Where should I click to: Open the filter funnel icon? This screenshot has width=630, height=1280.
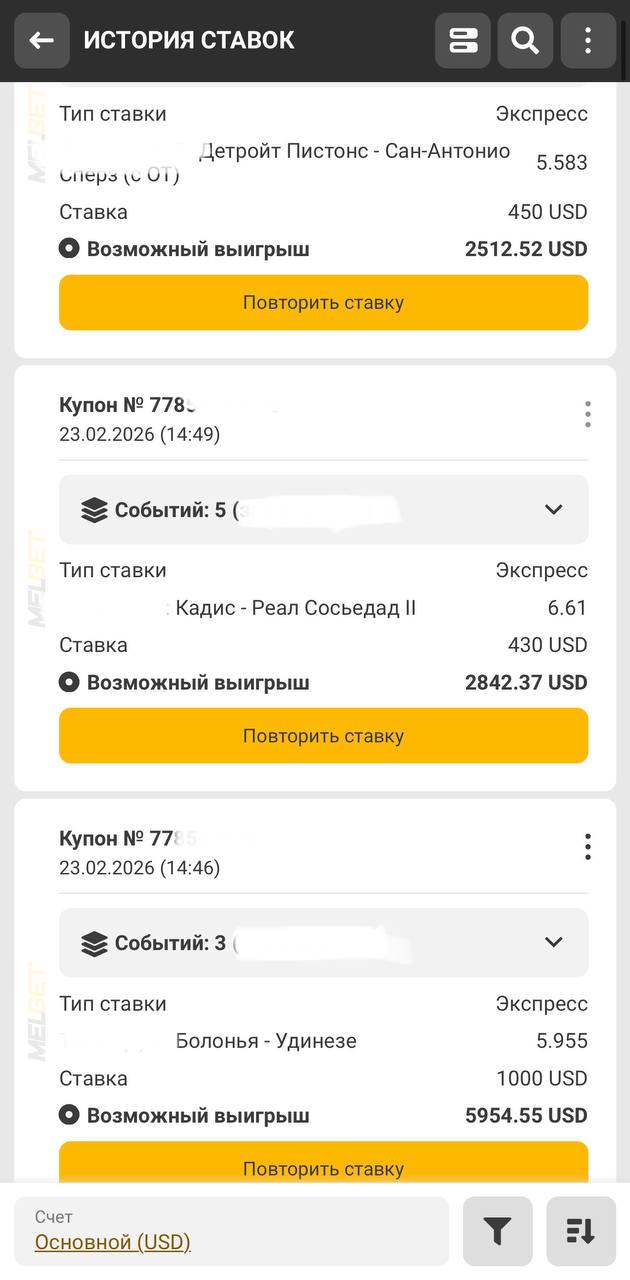tap(497, 1231)
